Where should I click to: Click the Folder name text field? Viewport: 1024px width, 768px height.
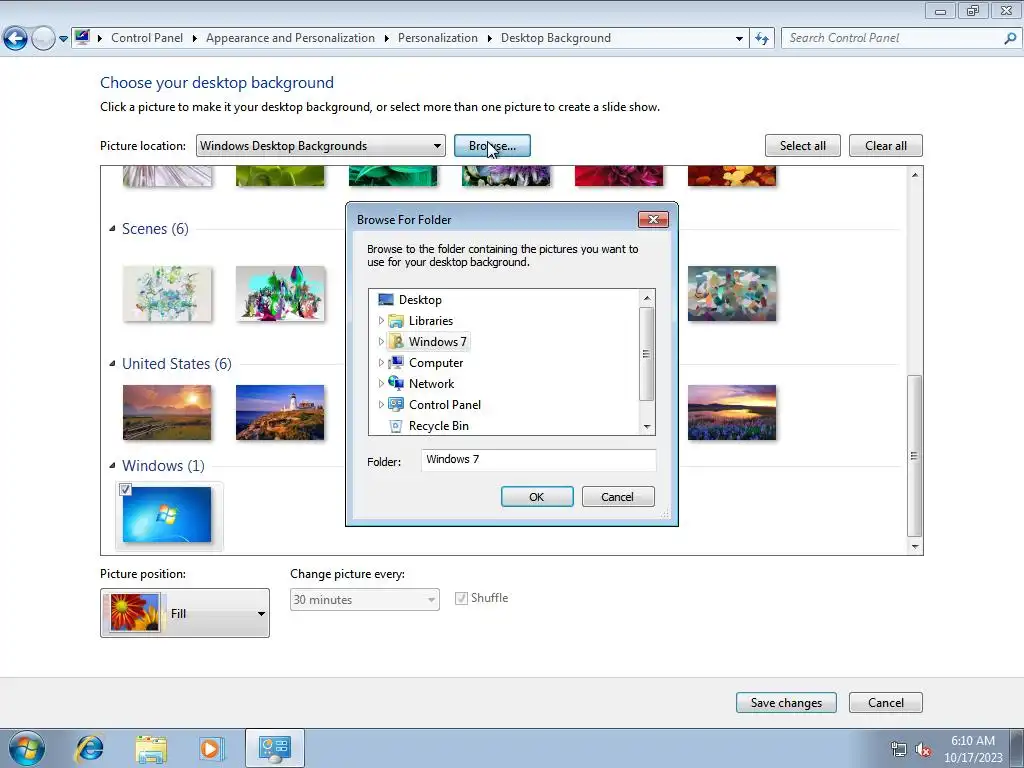pyautogui.click(x=539, y=460)
